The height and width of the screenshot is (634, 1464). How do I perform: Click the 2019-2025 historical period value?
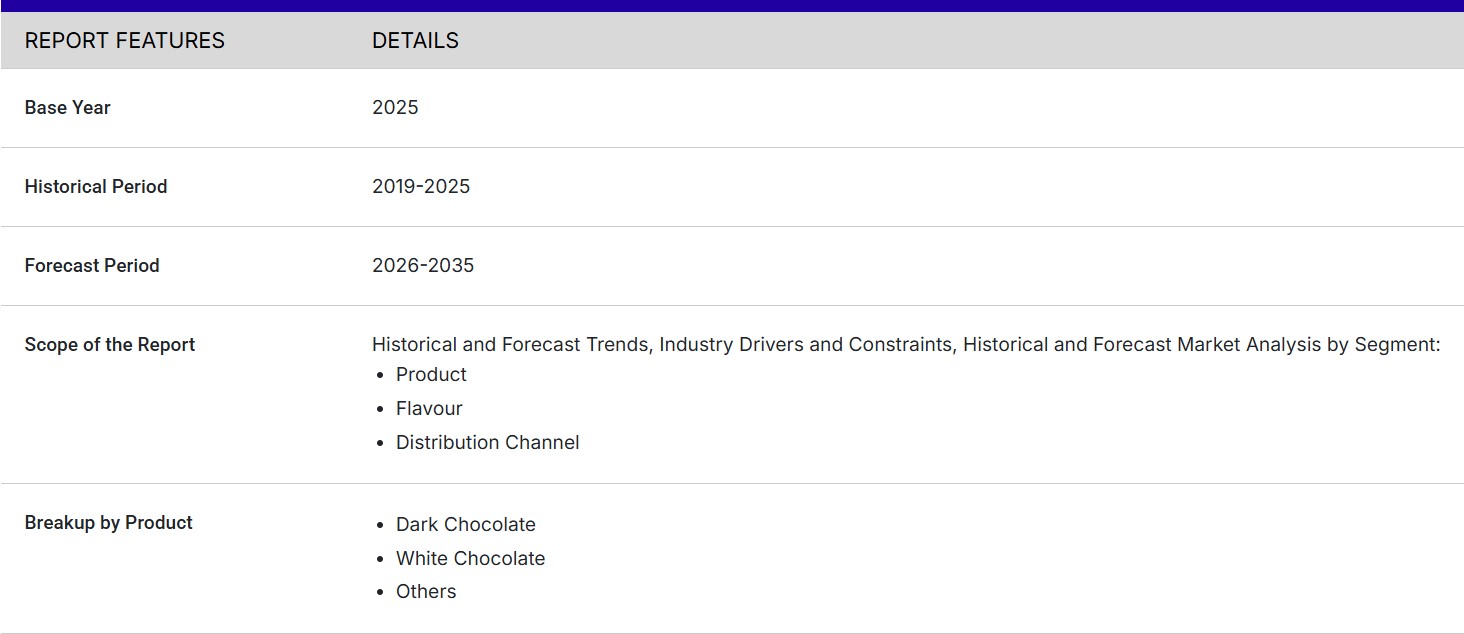click(x=421, y=187)
